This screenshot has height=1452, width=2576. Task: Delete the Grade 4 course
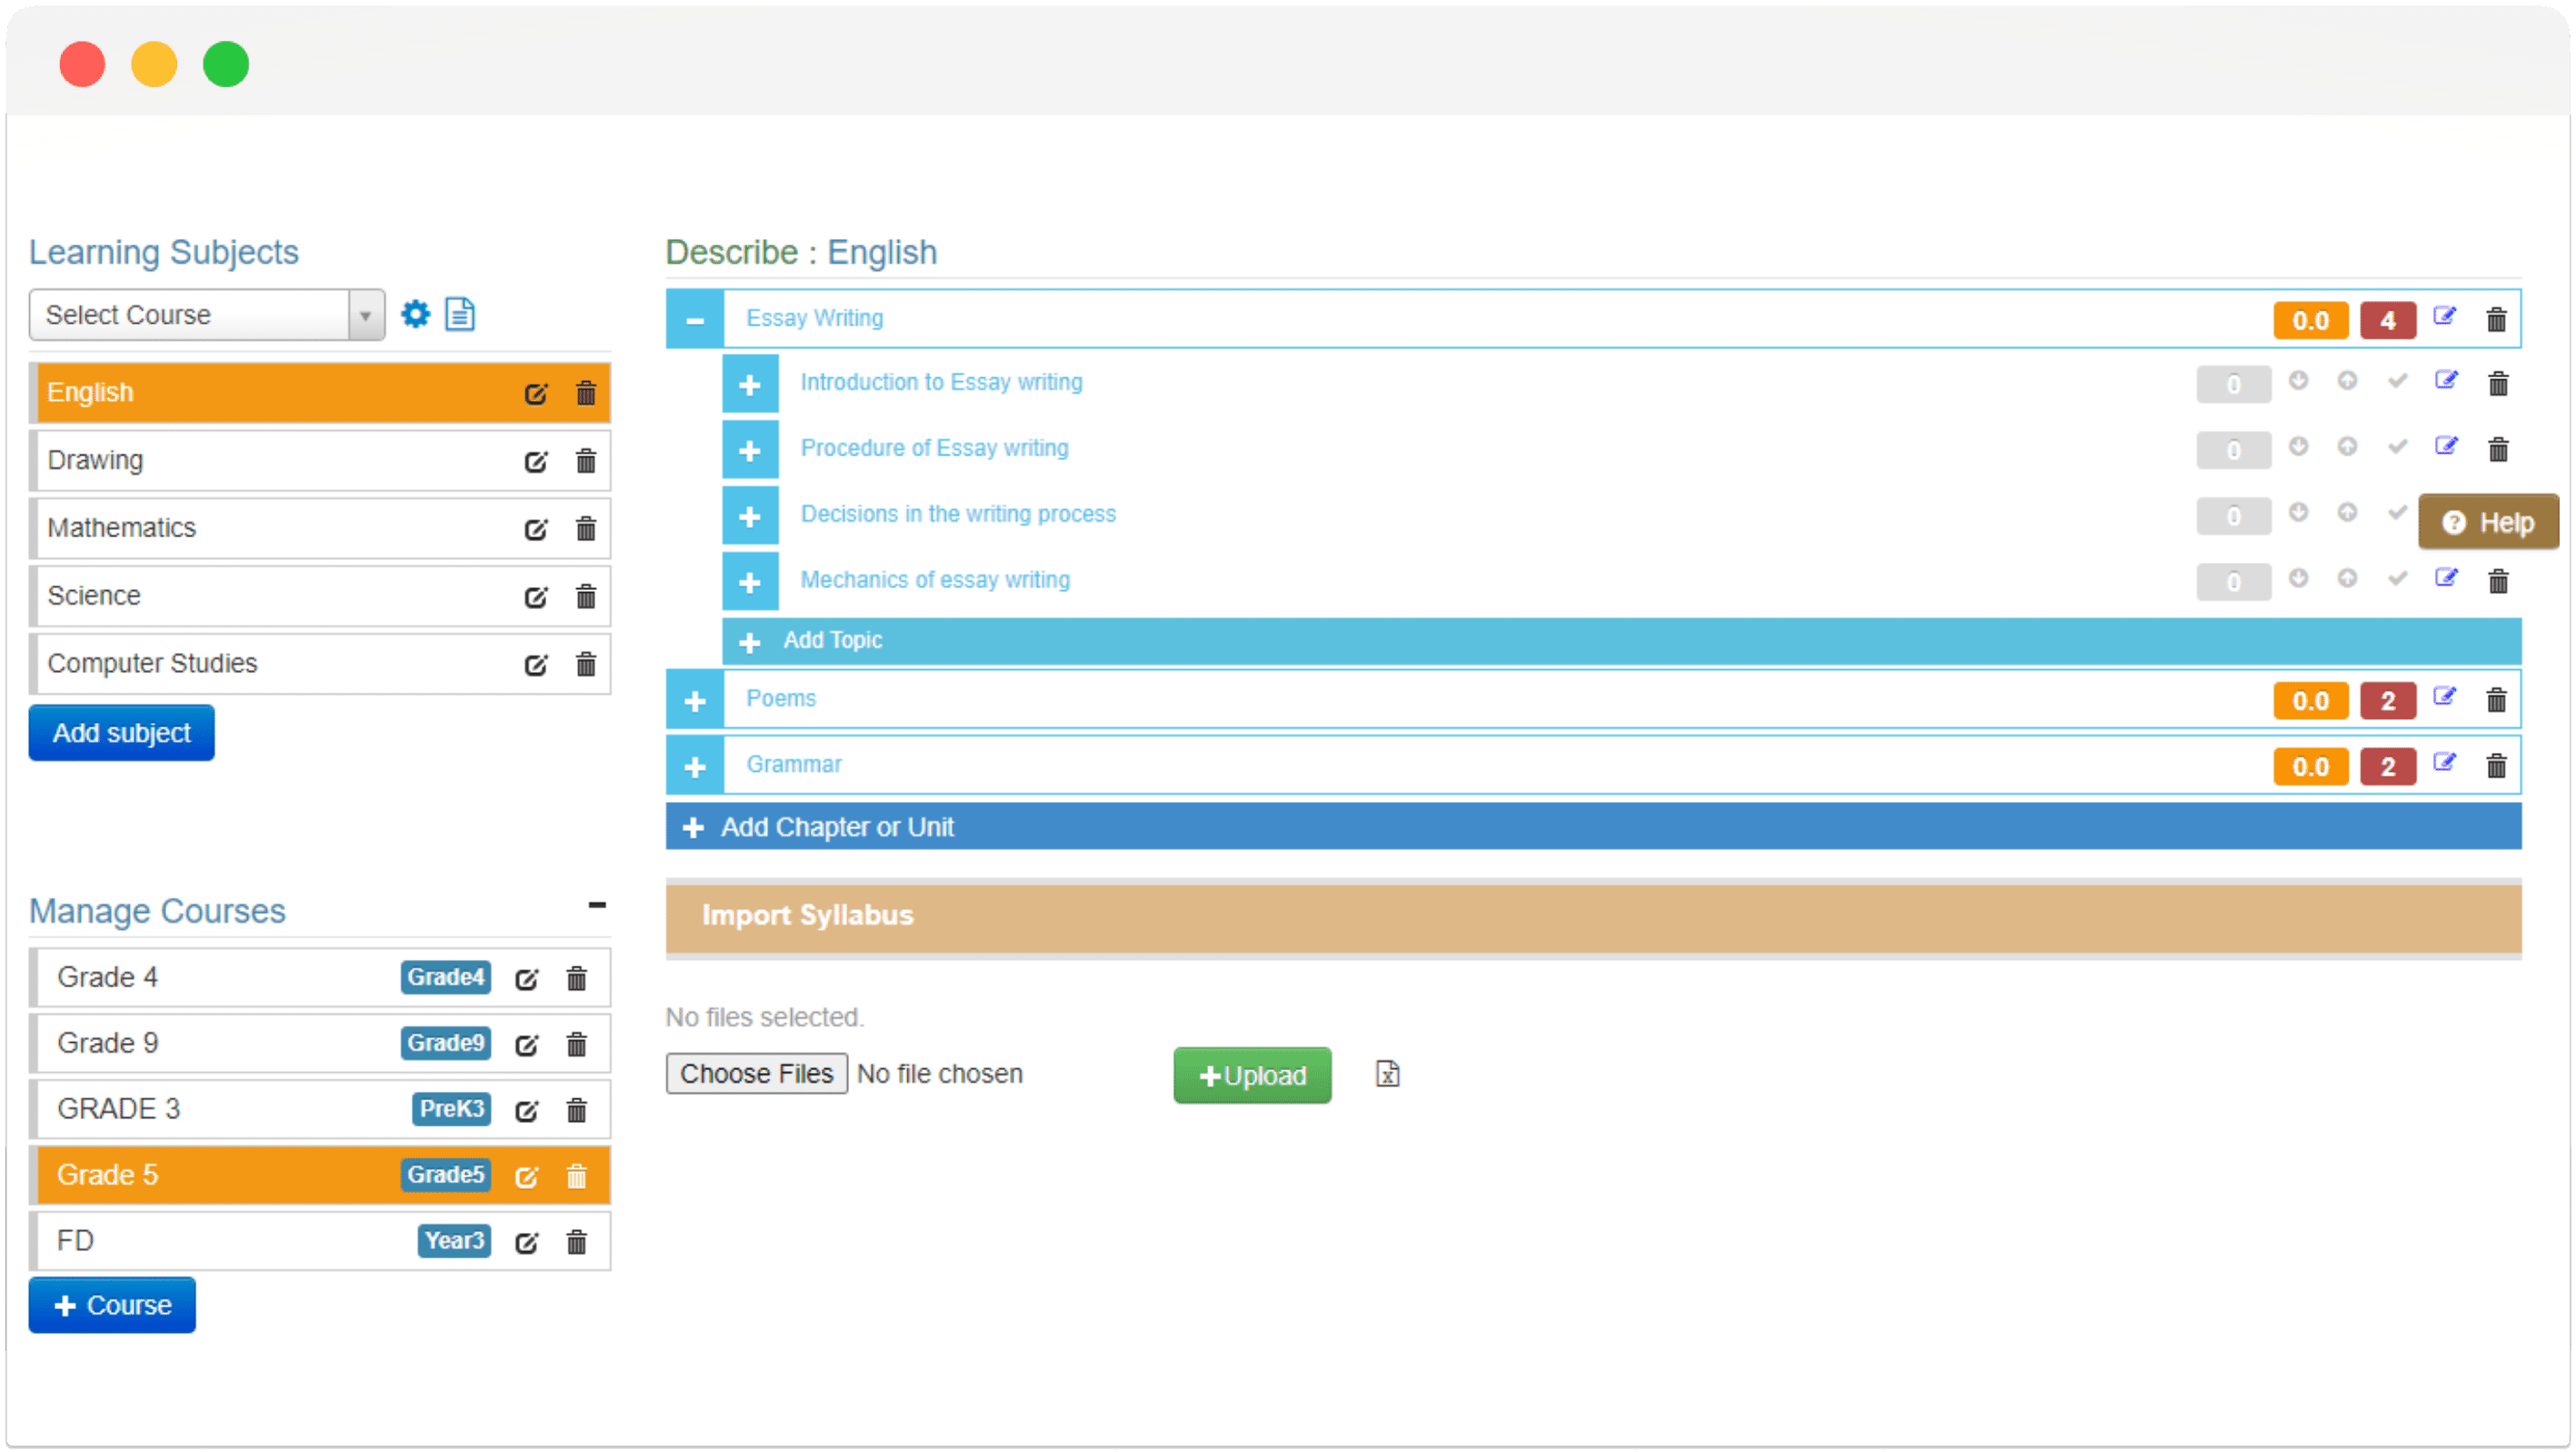click(x=577, y=979)
